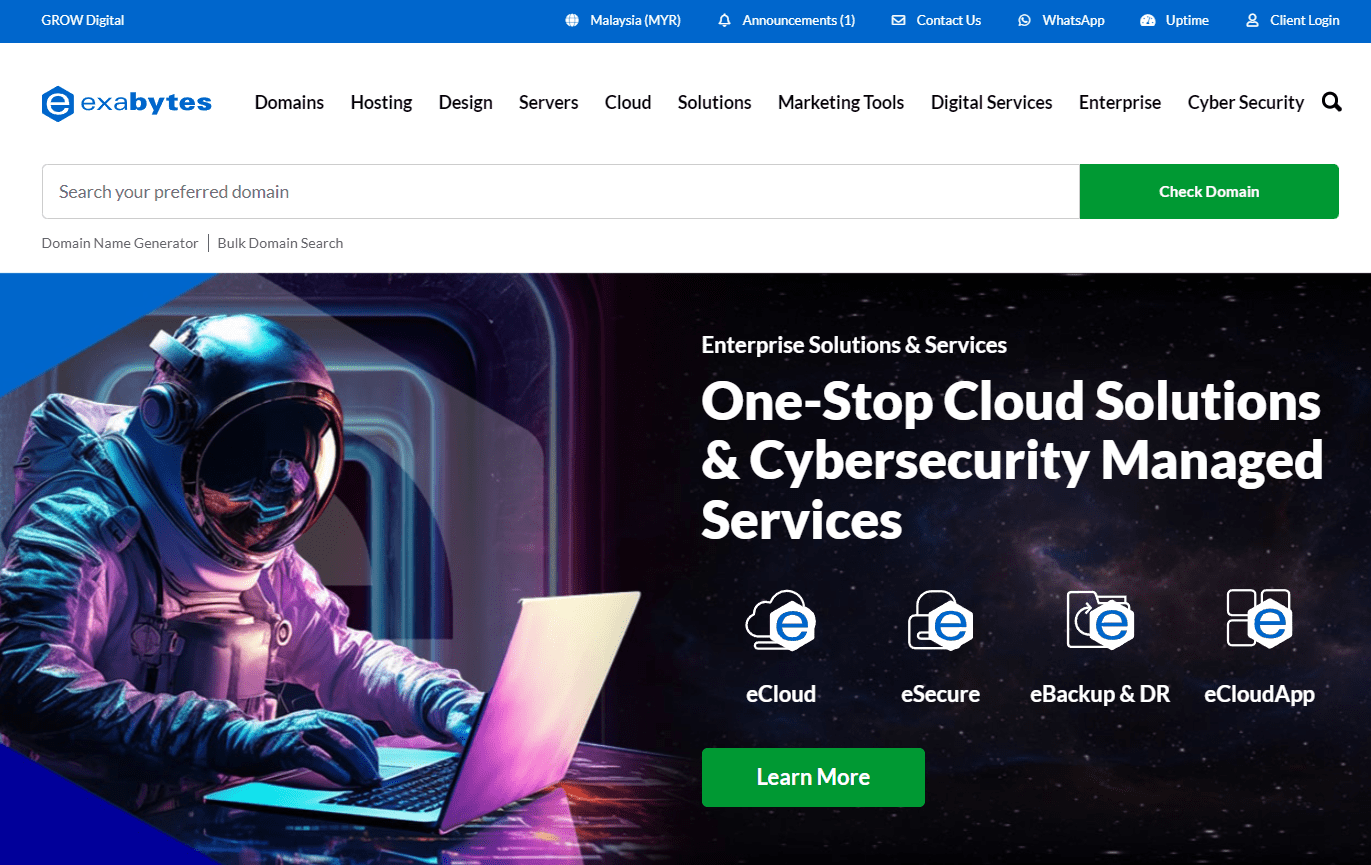Open the Enterprise menu
The width and height of the screenshot is (1371, 865).
pos(1120,102)
